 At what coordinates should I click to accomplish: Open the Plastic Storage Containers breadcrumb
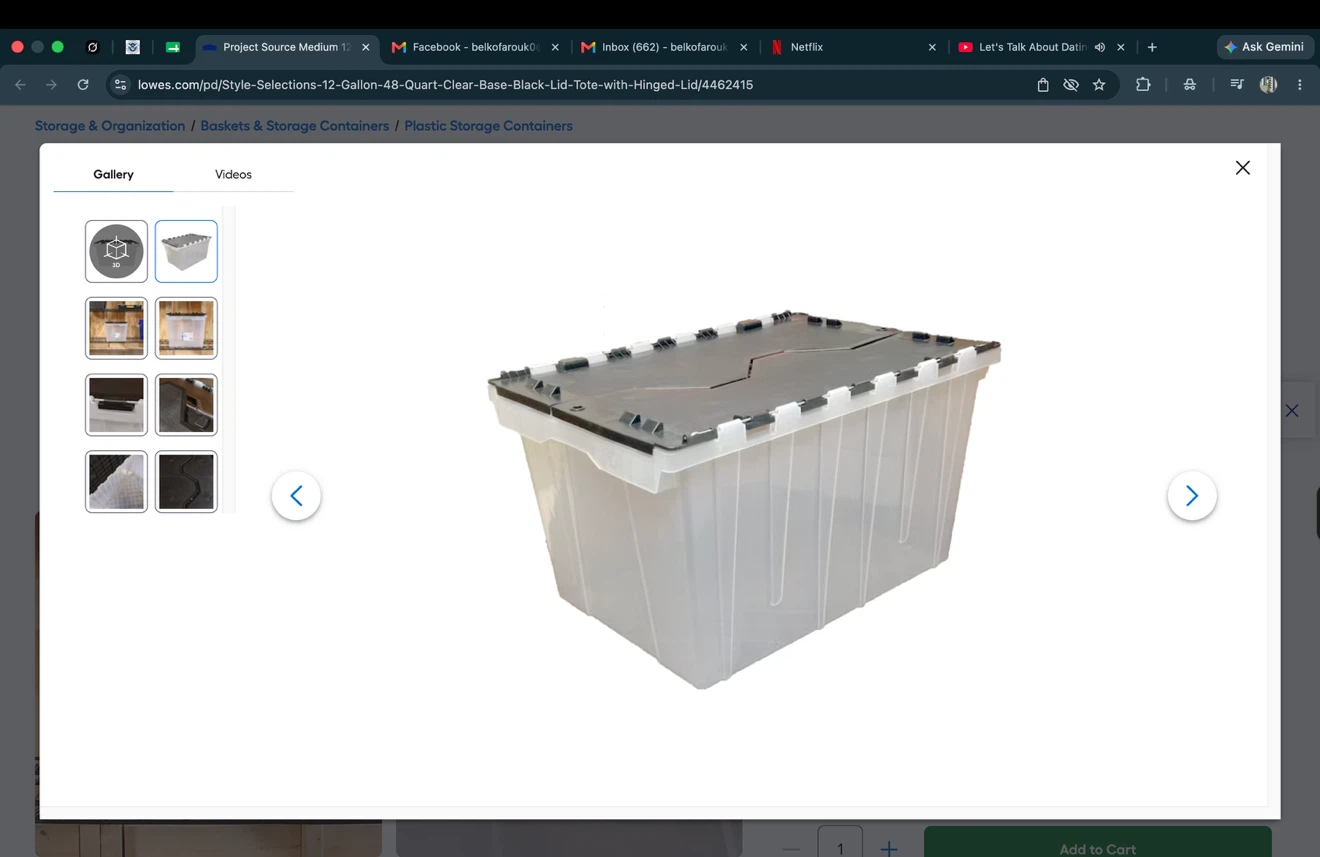point(488,126)
